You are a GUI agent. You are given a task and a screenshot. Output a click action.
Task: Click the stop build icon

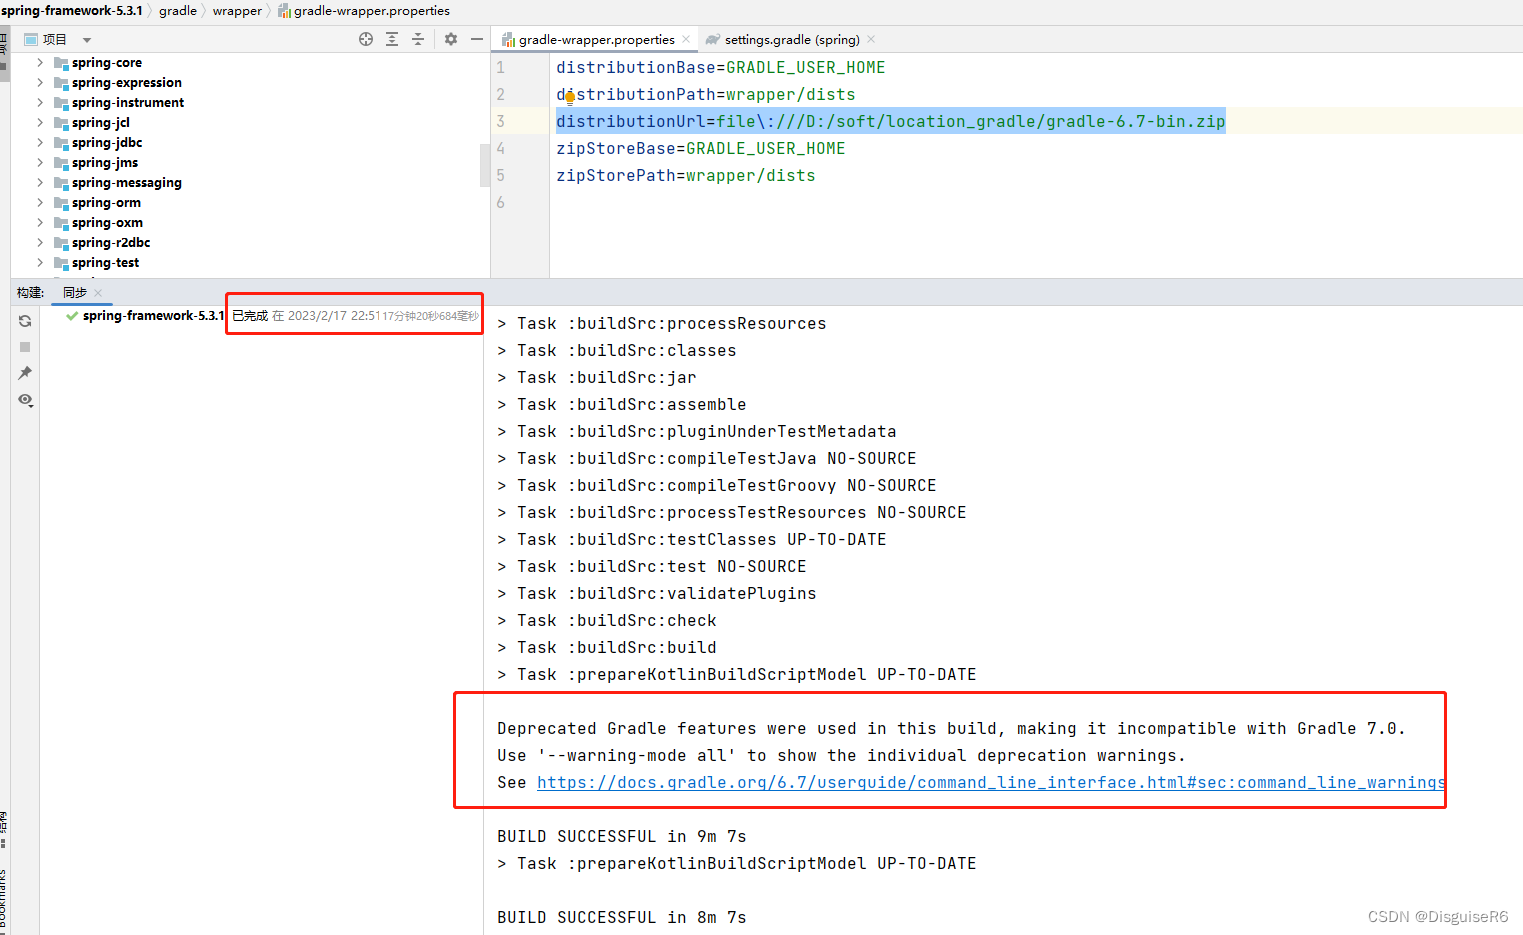tap(25, 347)
